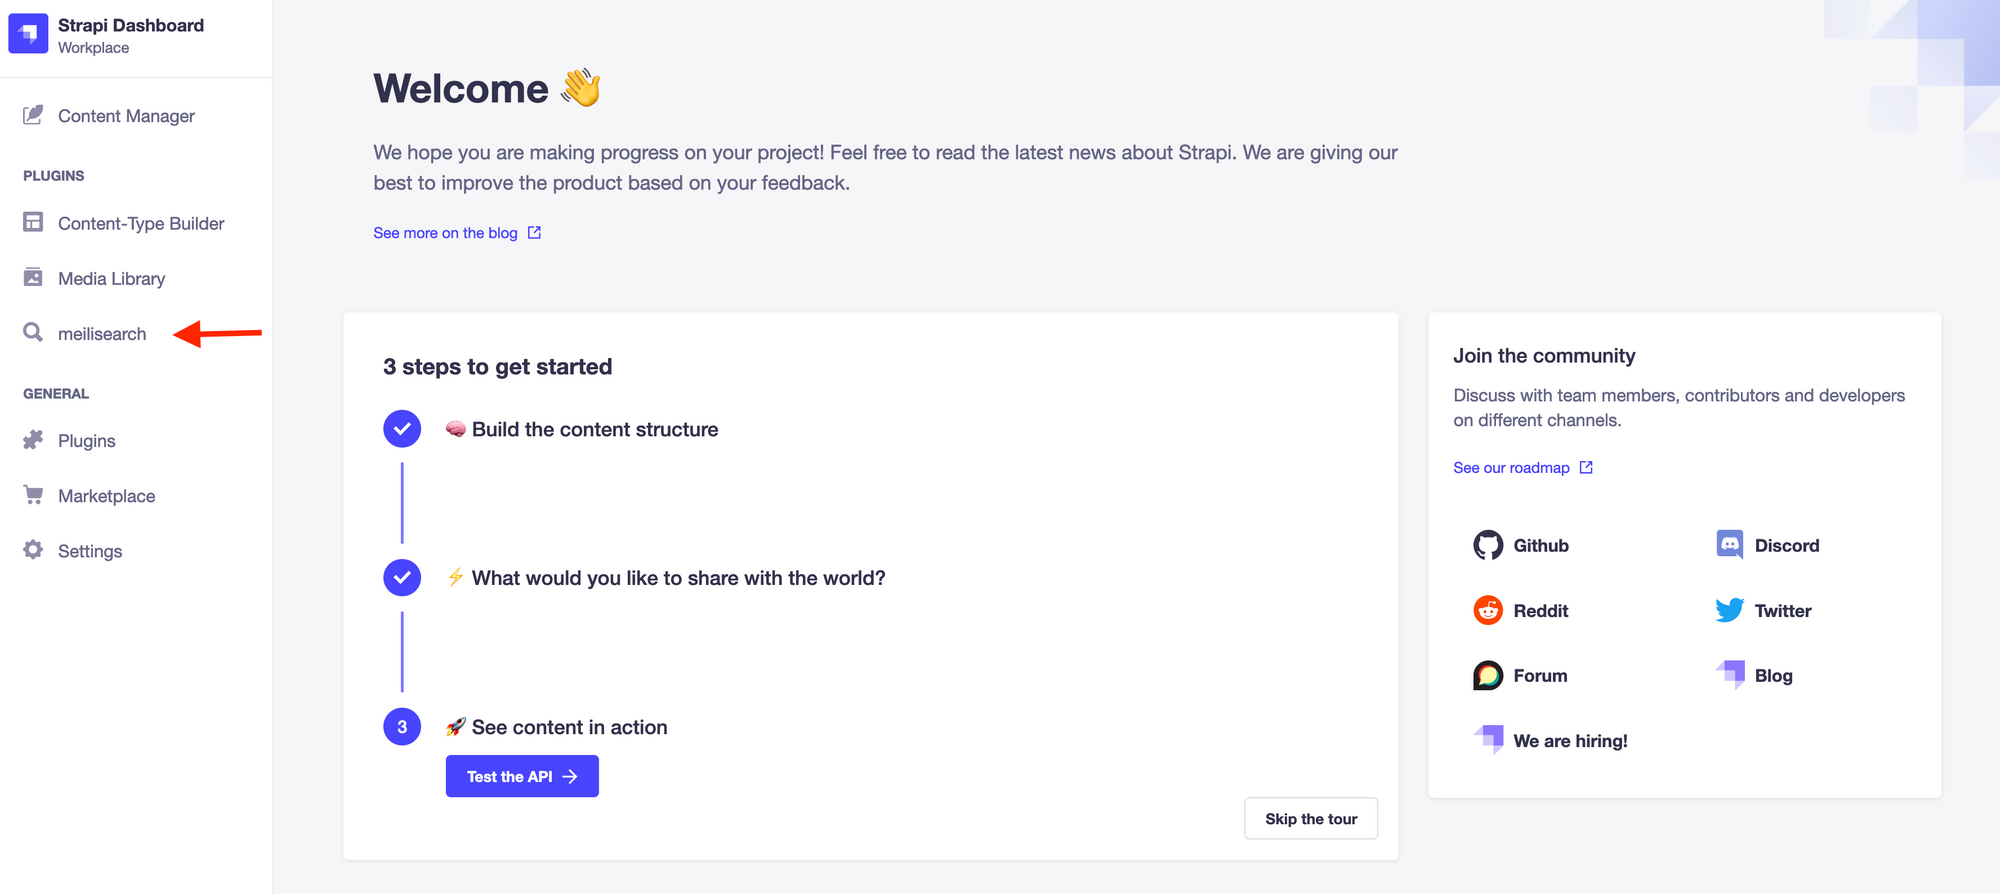Click the Media Library picture icon
2000x894 pixels.
33,277
